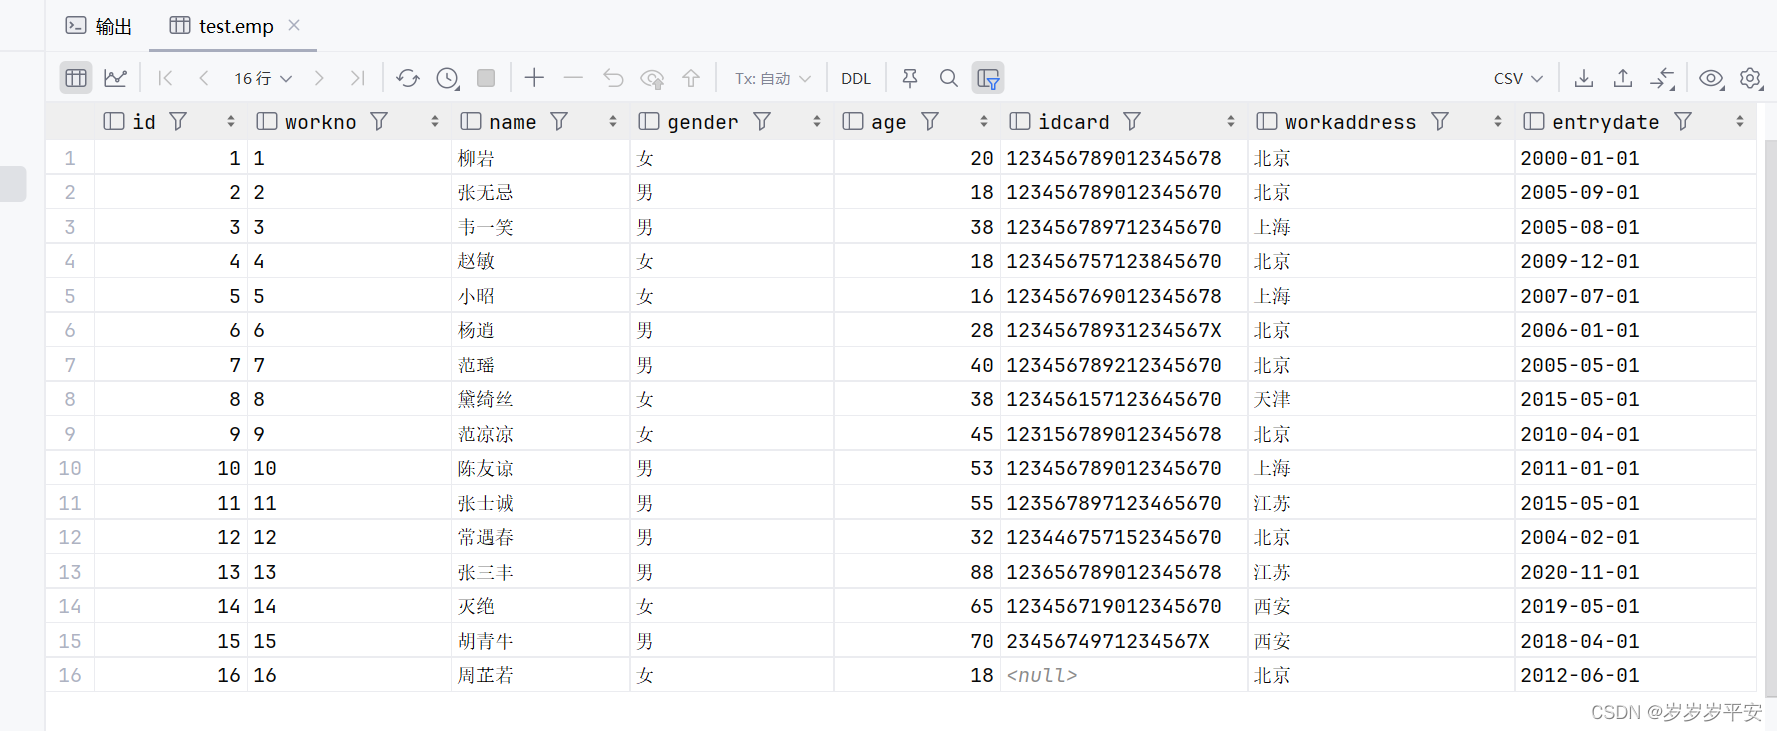Toggle the local filter button
Viewport: 1777px width, 731px height.
click(x=988, y=78)
